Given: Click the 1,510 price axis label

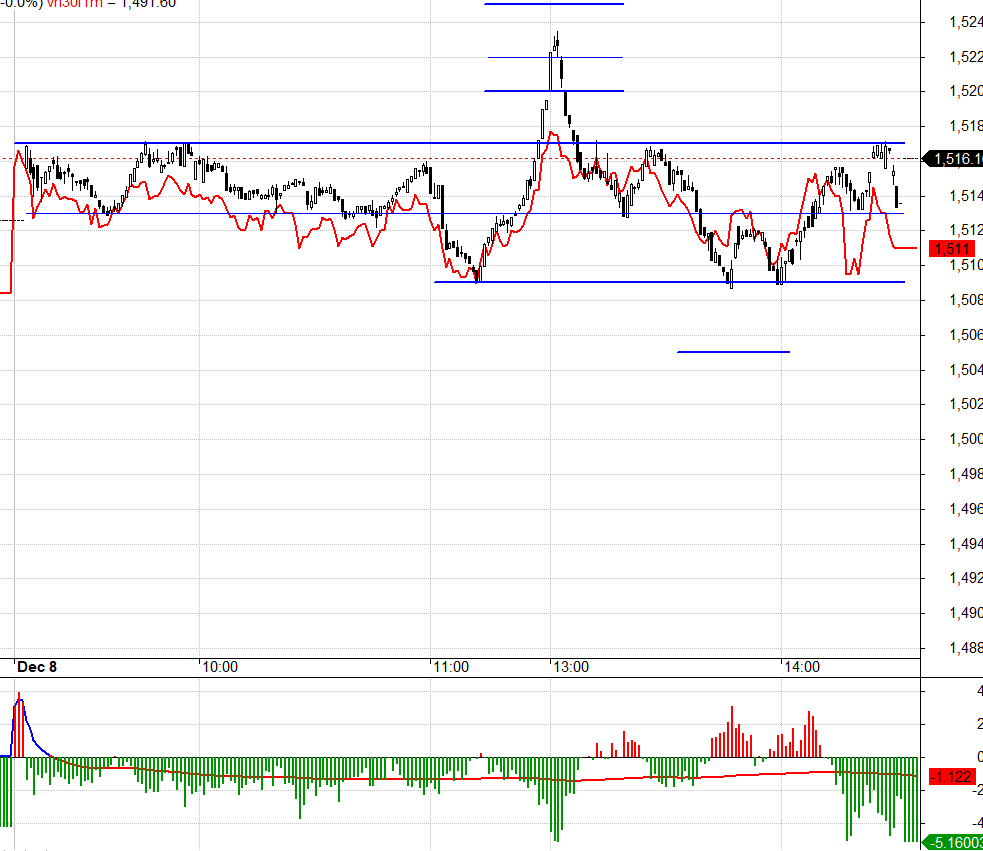Looking at the screenshot, I should click(x=966, y=265).
